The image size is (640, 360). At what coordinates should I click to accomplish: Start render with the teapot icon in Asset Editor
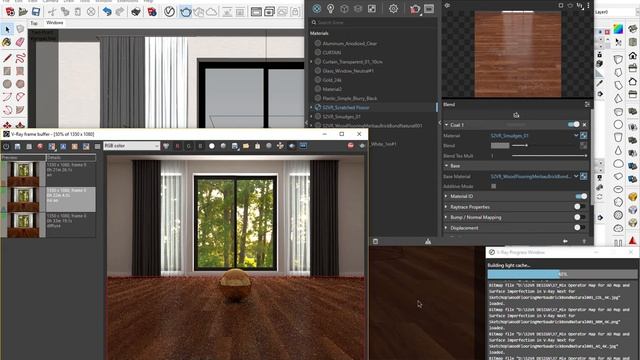click(415, 9)
